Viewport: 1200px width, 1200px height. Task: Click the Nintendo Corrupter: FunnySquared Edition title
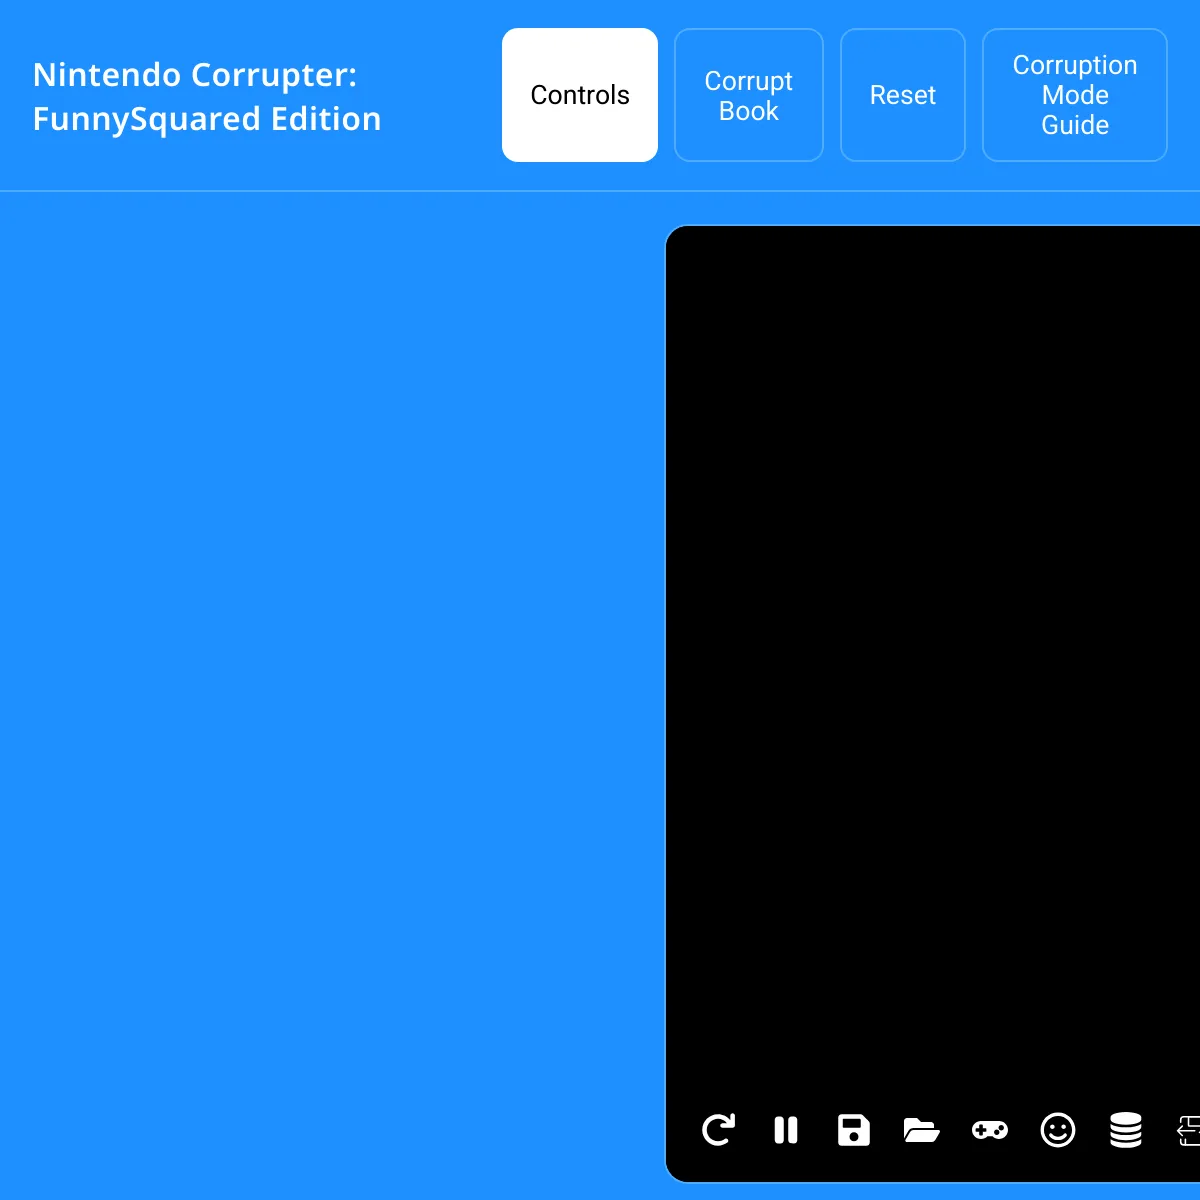(207, 97)
